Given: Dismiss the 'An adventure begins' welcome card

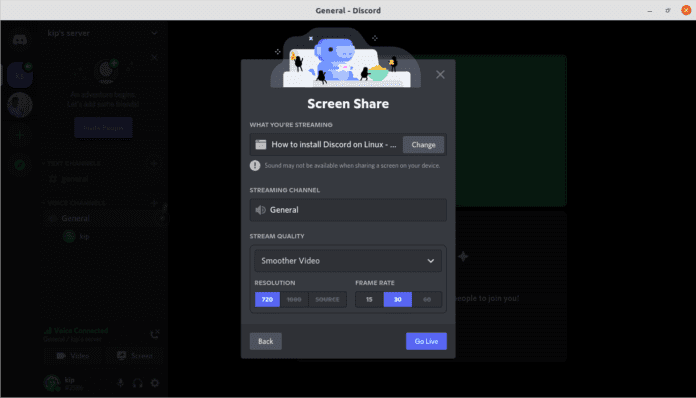Looking at the screenshot, I should click(154, 57).
